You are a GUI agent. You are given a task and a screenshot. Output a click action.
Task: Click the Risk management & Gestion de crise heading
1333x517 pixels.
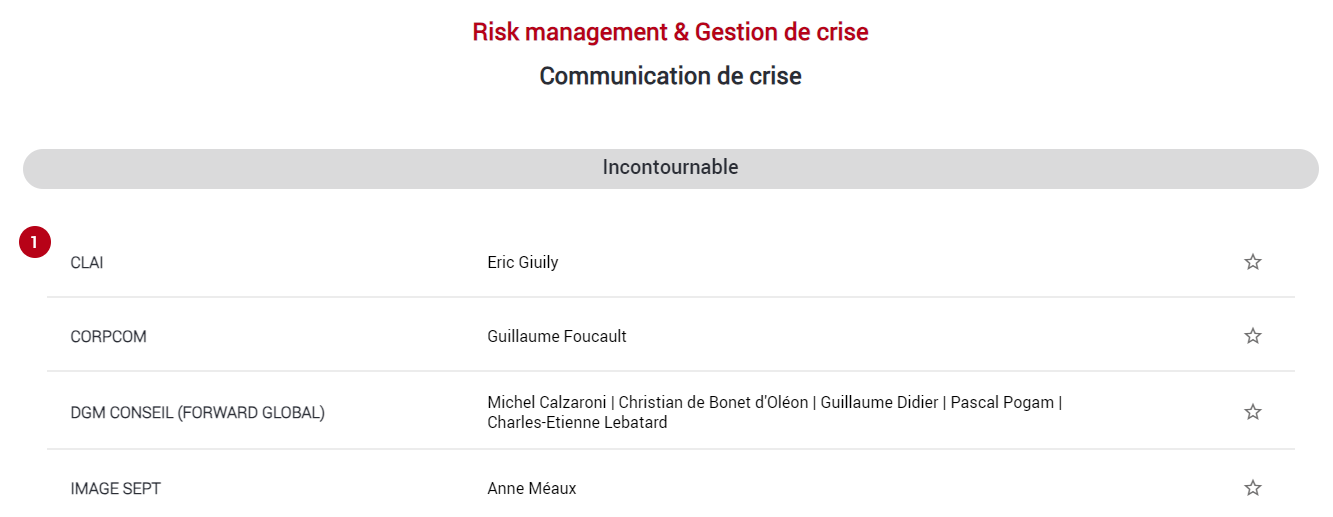[670, 32]
